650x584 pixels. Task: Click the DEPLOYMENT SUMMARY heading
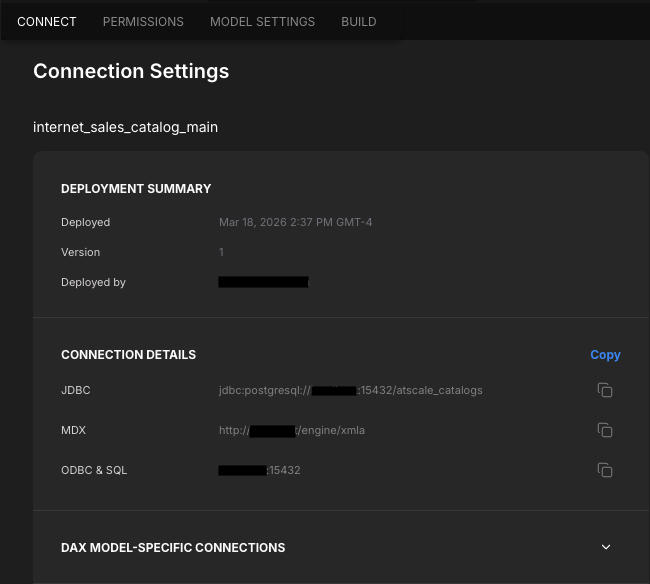tap(136, 189)
